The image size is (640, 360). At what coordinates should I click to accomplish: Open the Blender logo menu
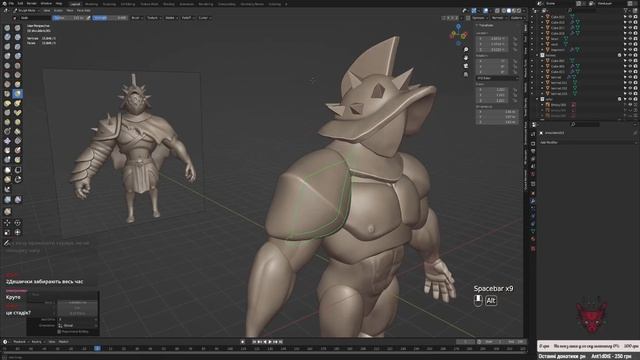click(4, 3)
